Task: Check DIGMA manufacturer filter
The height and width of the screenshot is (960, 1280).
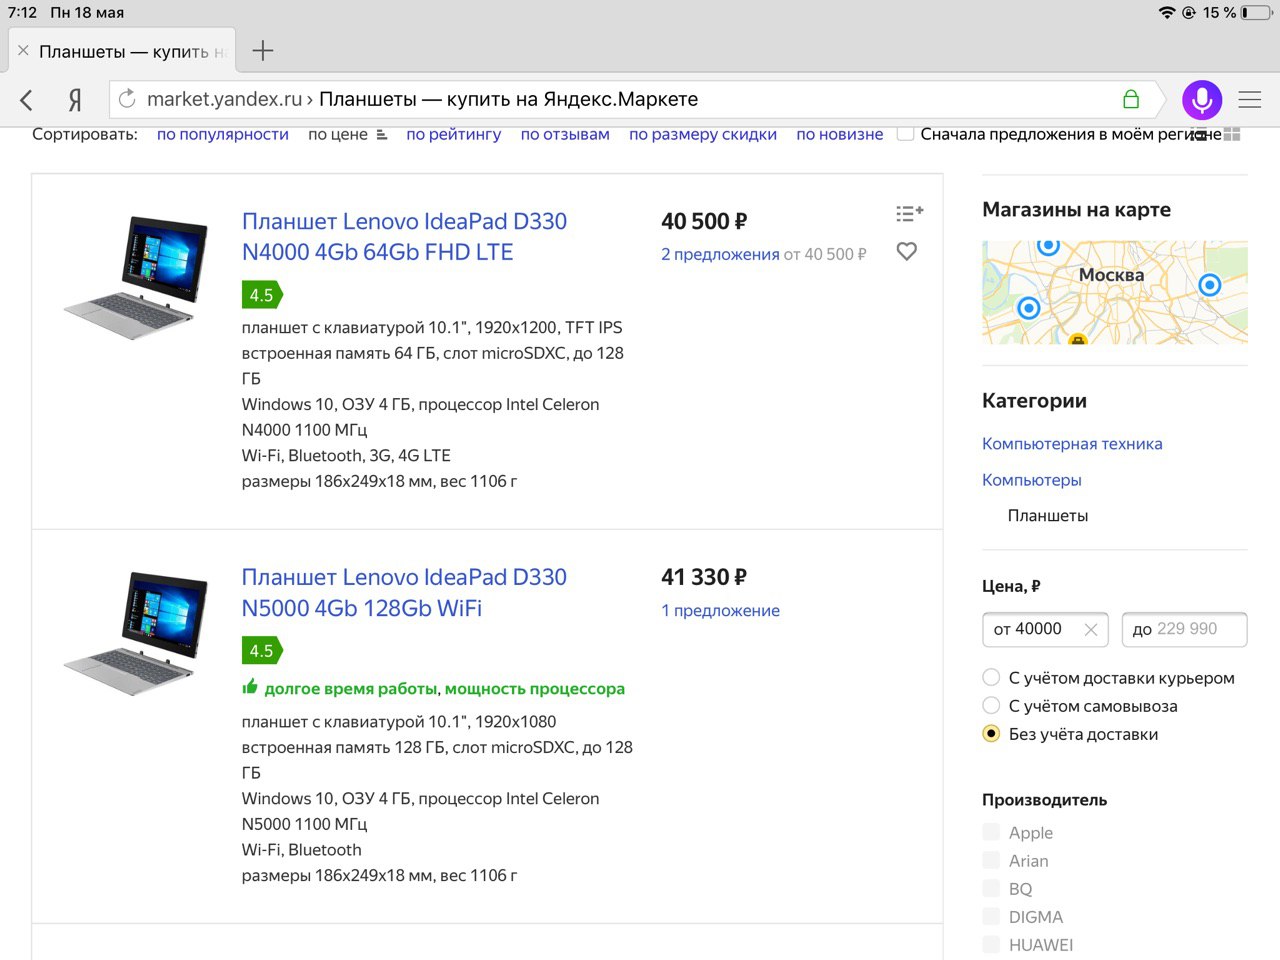Action: 991,916
